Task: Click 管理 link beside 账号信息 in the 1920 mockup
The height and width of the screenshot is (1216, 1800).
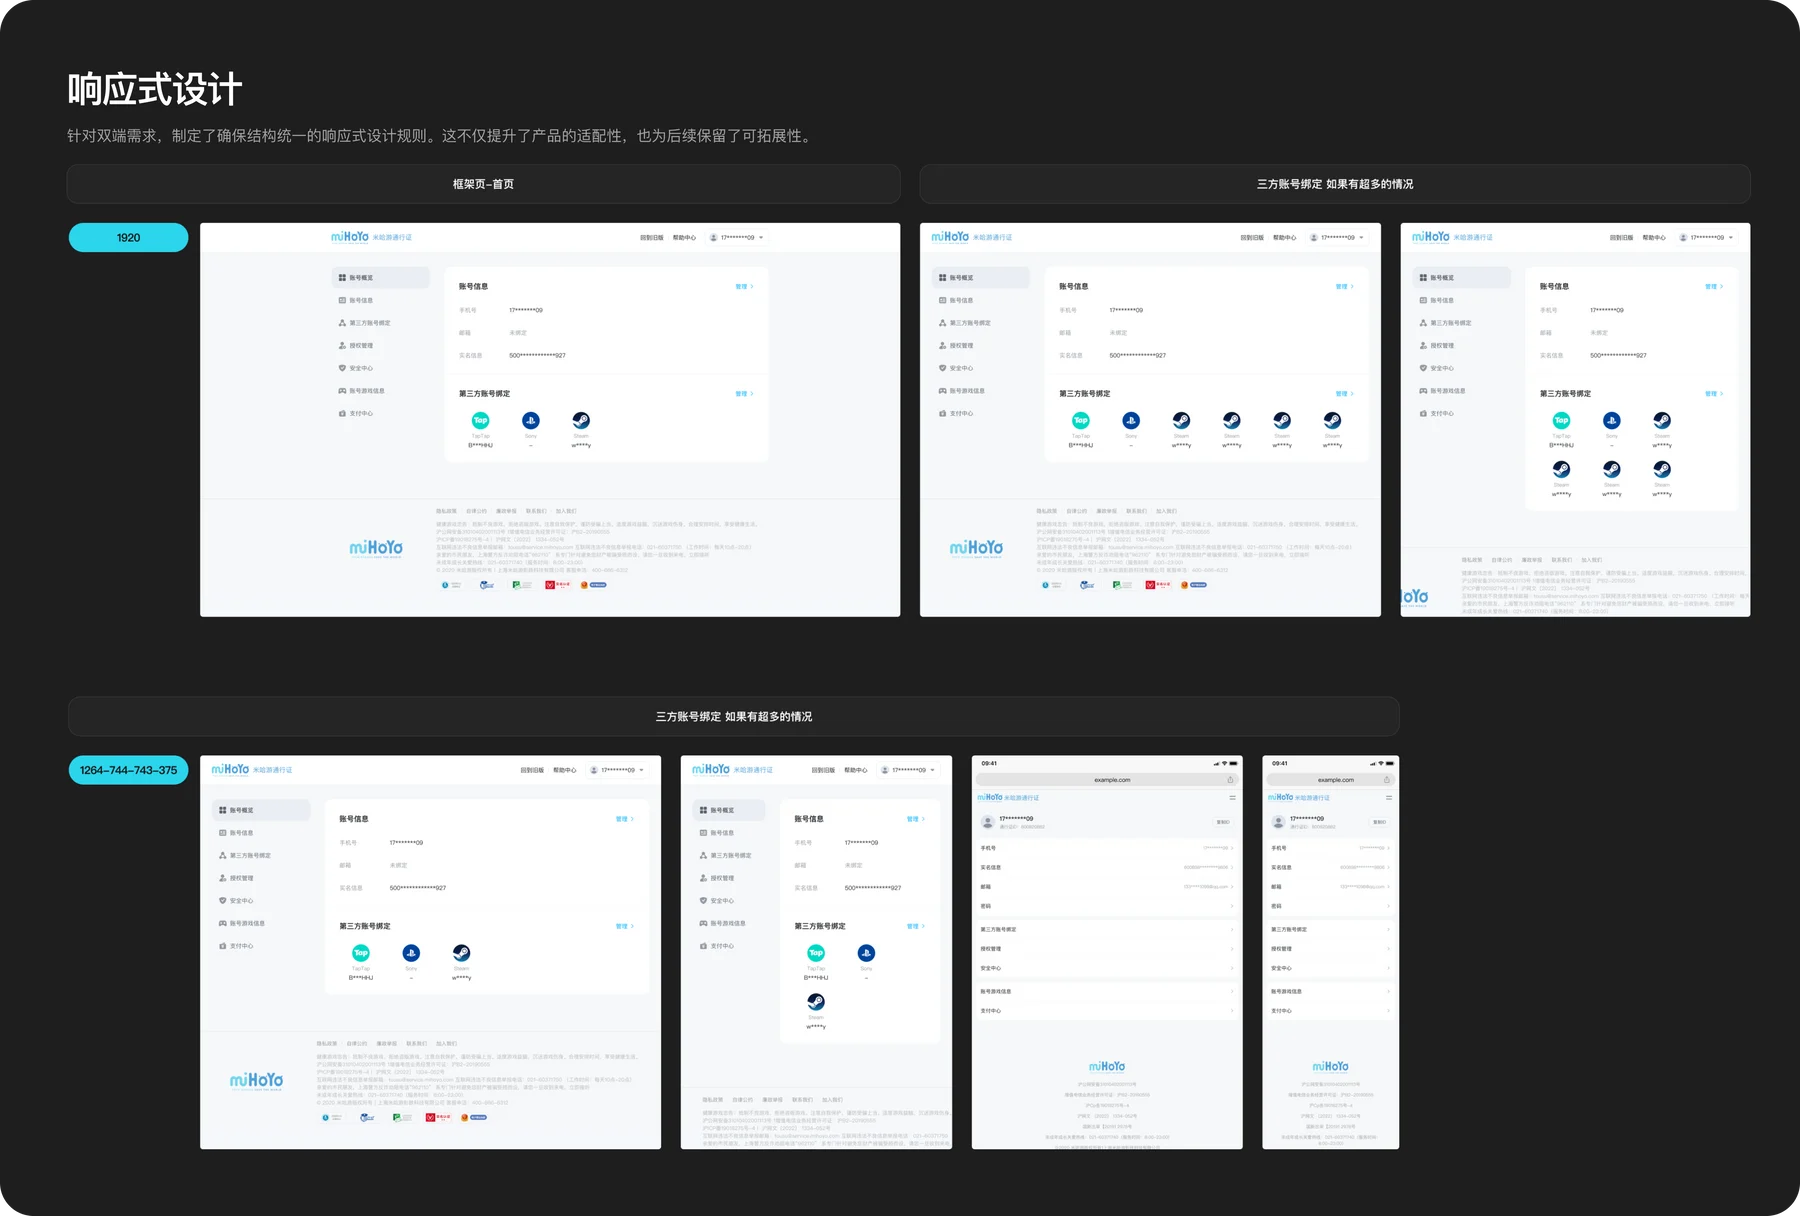Action: coord(744,287)
